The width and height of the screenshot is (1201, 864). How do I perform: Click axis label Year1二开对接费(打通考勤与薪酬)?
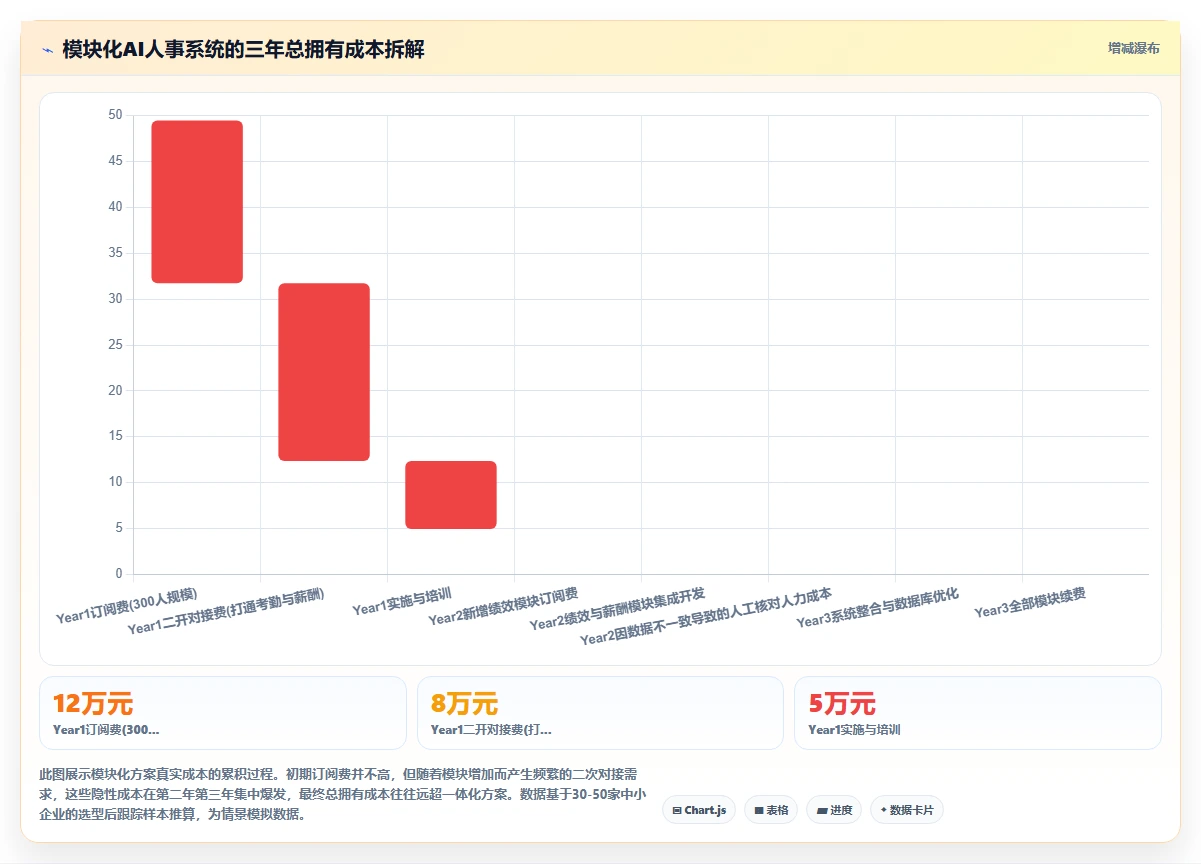227,612
